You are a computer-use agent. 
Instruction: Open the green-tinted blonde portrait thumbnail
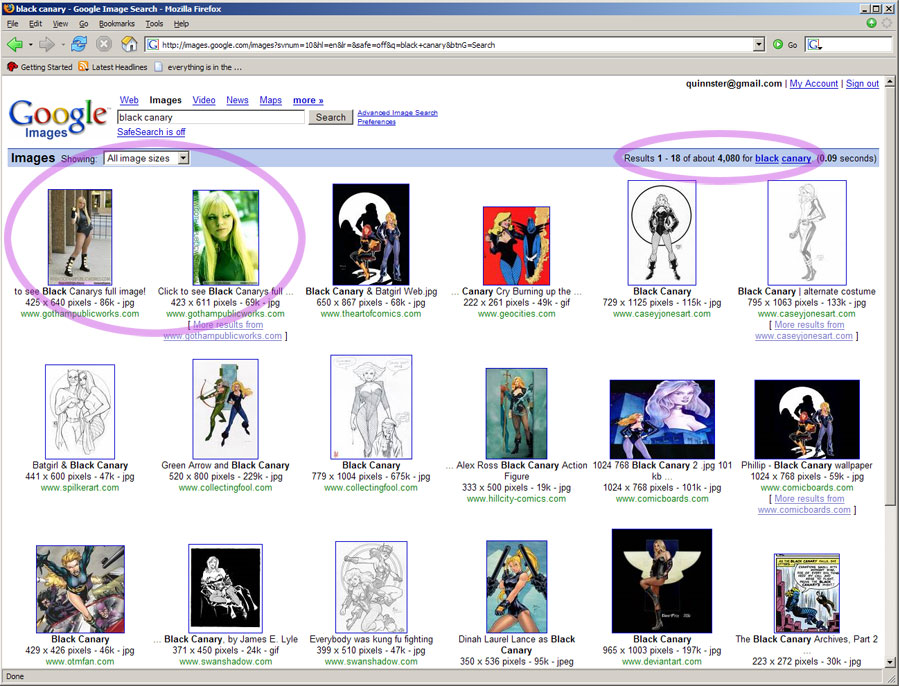(225, 237)
